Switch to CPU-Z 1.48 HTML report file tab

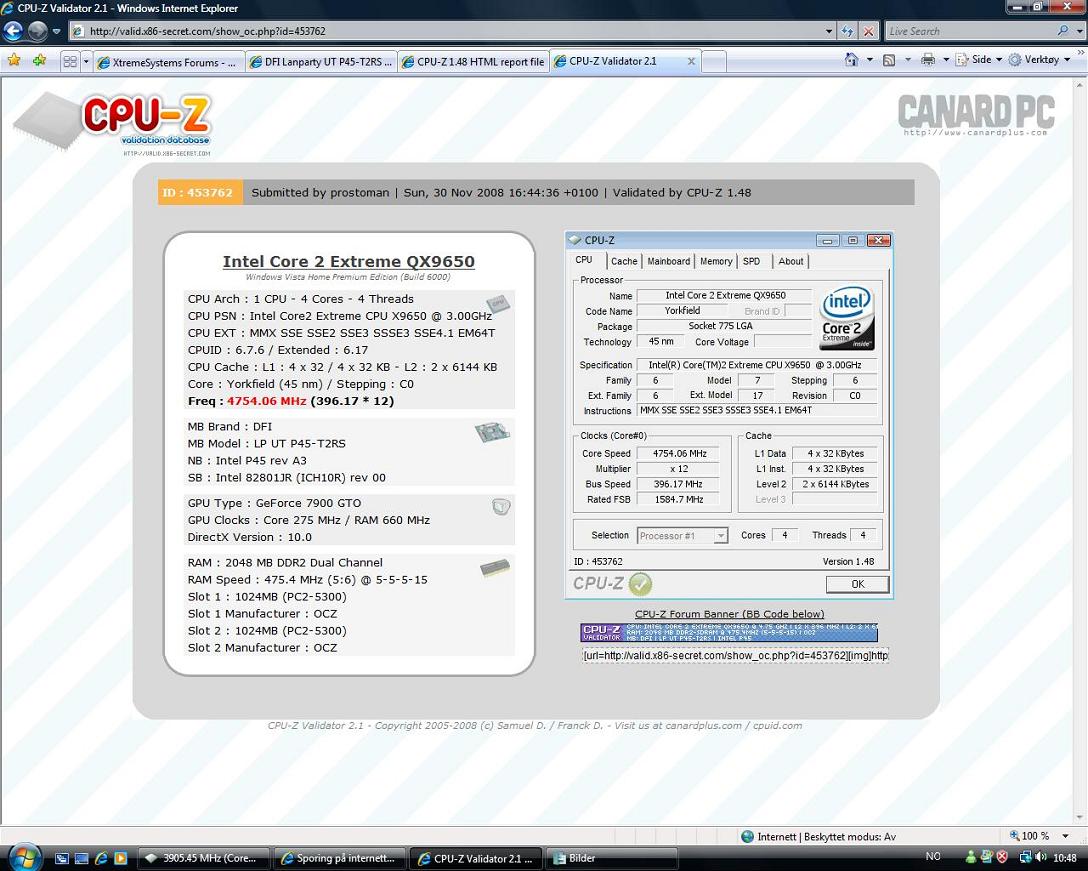click(x=474, y=62)
